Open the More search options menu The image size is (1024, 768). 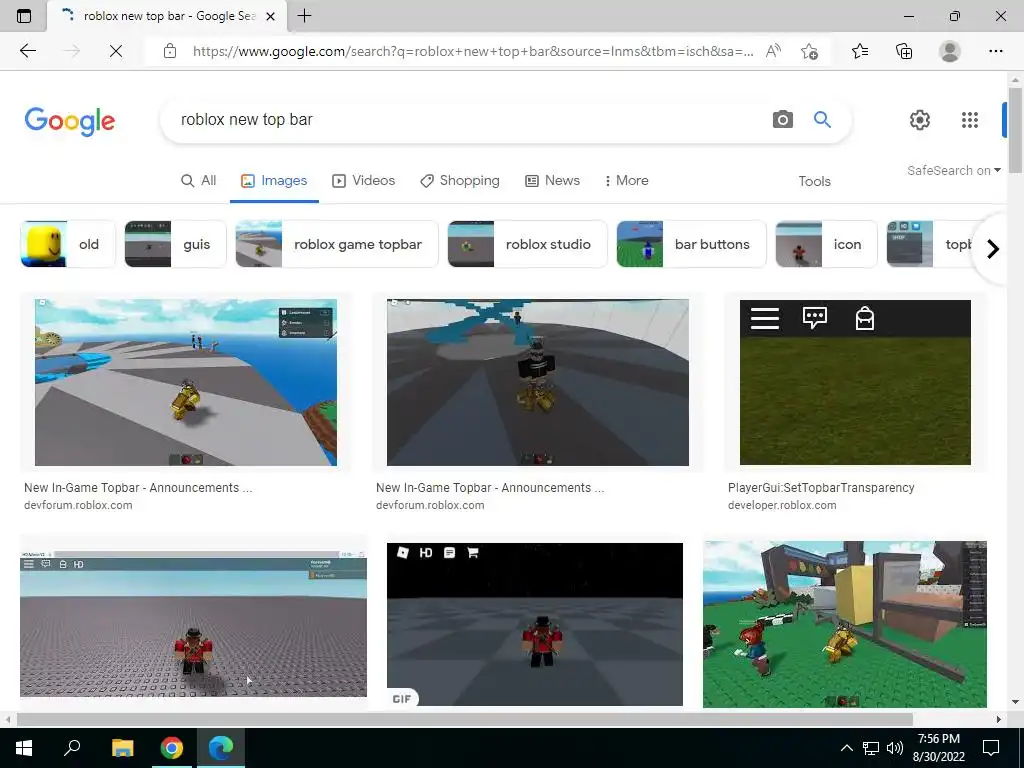tap(626, 180)
